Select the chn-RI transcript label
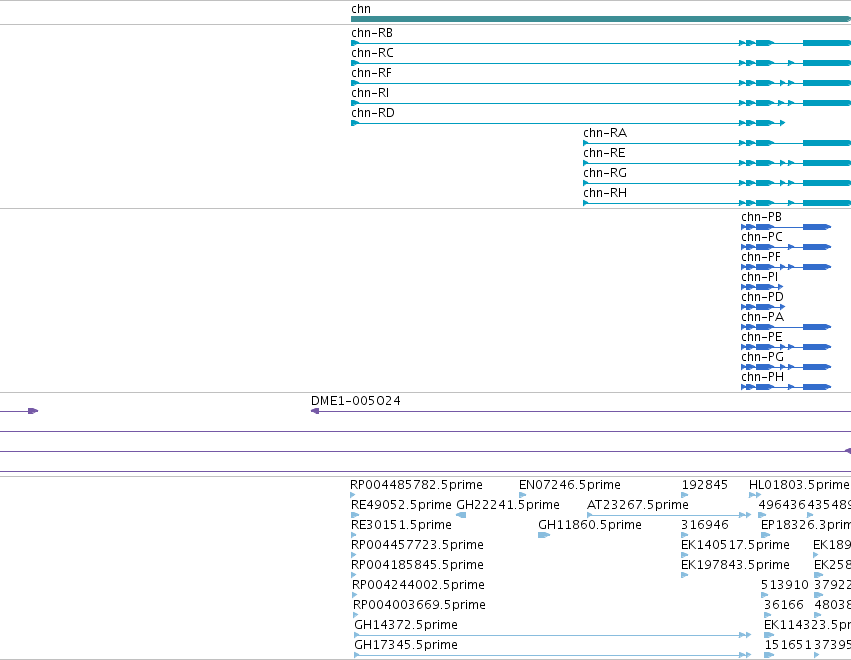 click(x=370, y=93)
